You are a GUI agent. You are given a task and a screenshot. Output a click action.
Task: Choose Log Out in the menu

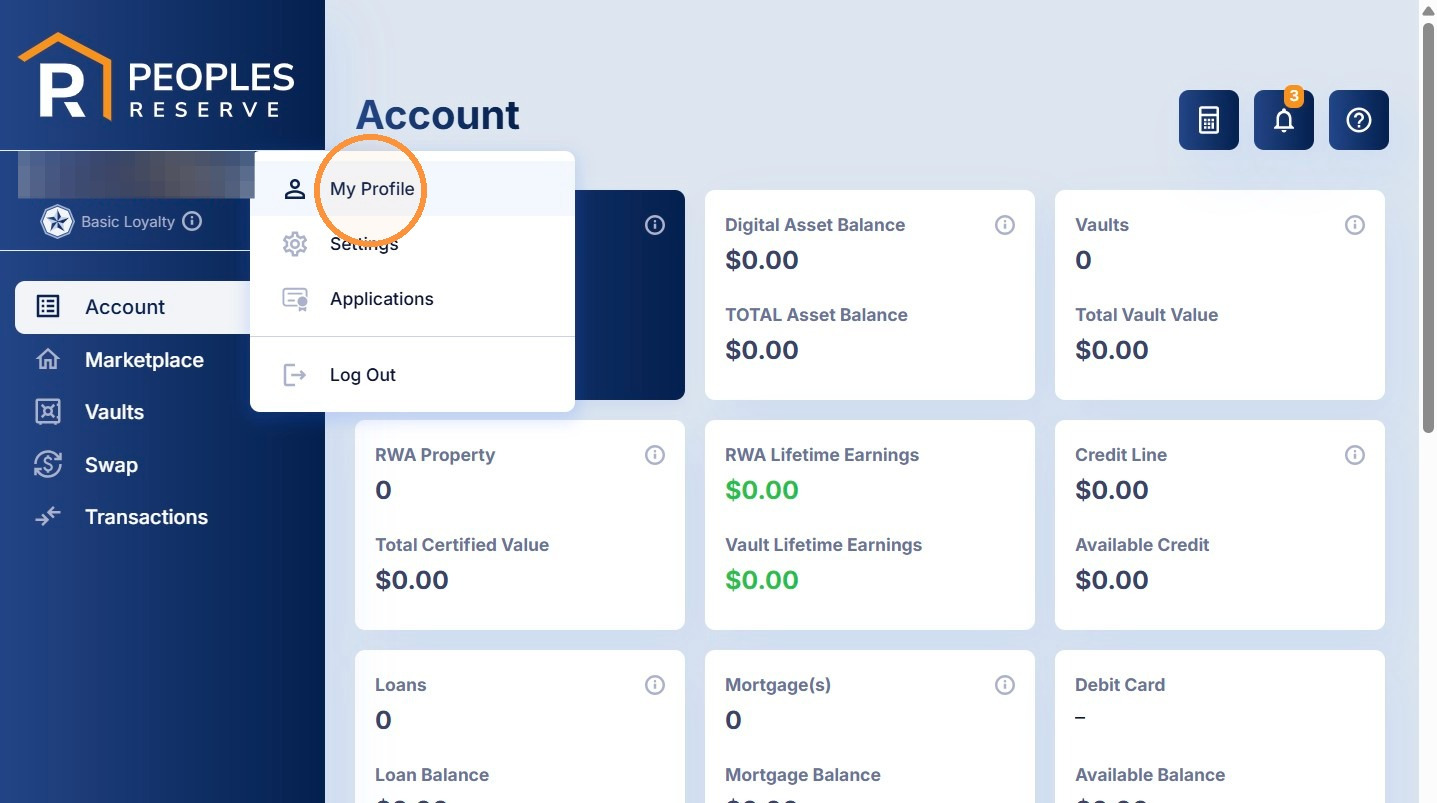pyautogui.click(x=412, y=375)
